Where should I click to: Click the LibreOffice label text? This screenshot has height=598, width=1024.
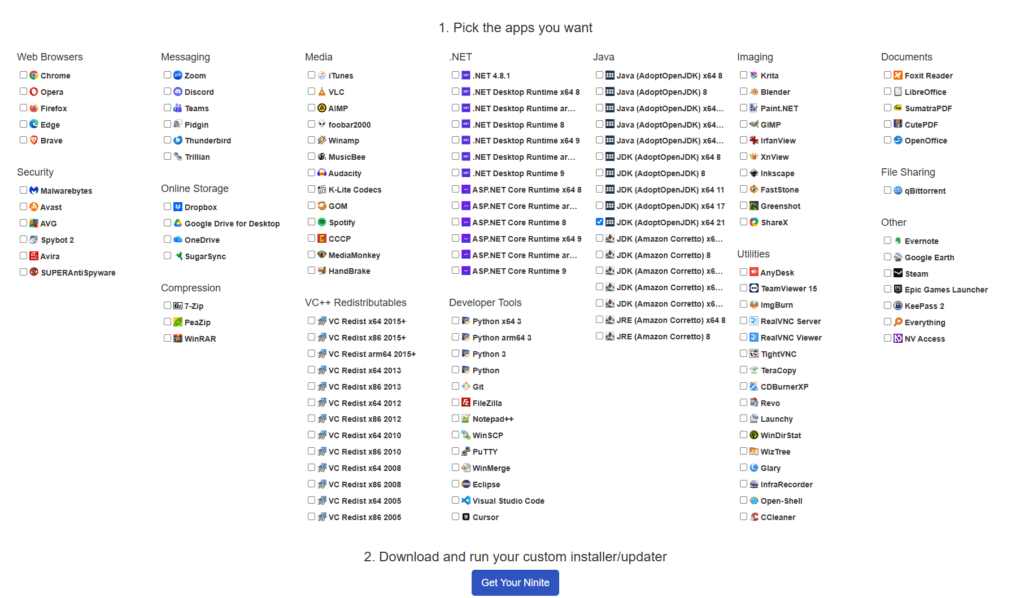click(925, 92)
